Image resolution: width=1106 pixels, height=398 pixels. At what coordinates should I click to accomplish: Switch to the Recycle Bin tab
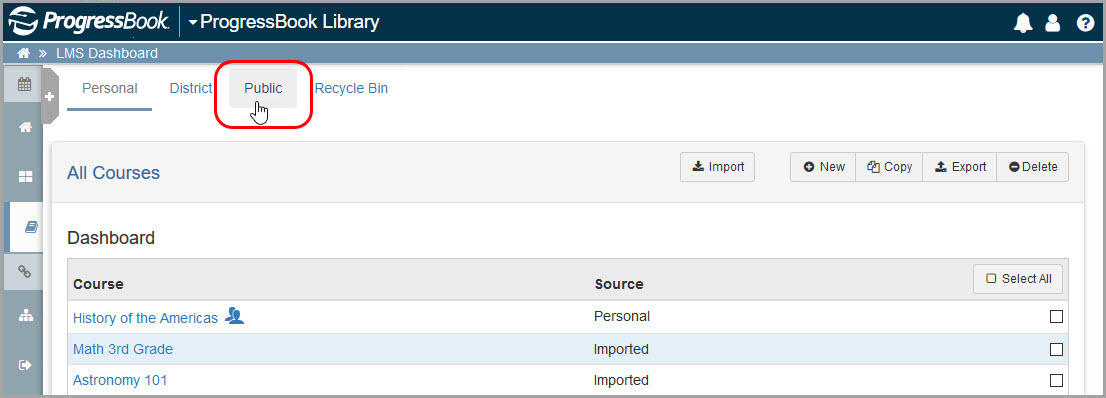(351, 88)
